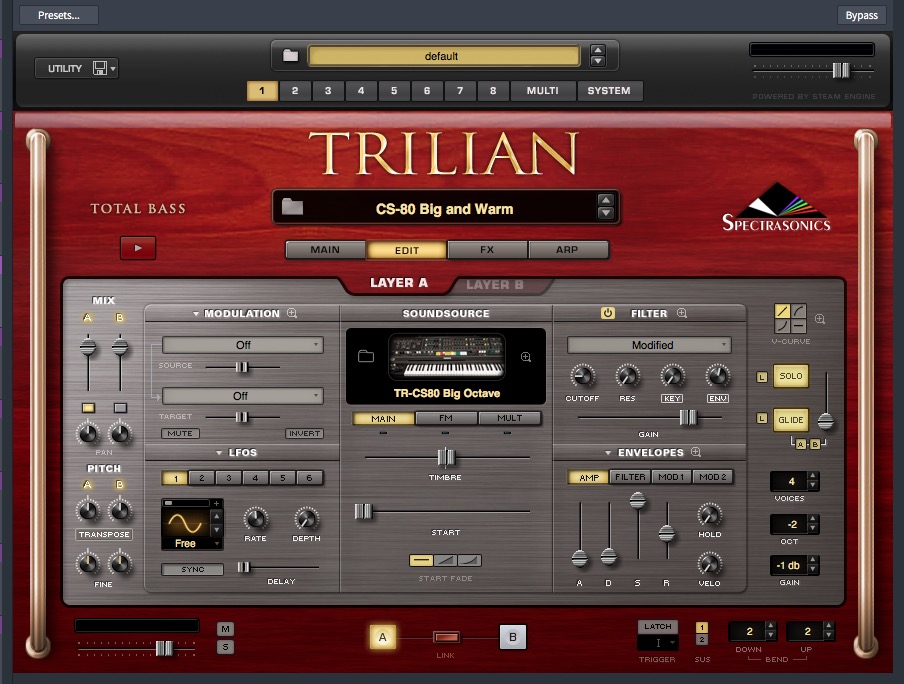Click the filter power icon
904x684 pixels.
point(607,313)
